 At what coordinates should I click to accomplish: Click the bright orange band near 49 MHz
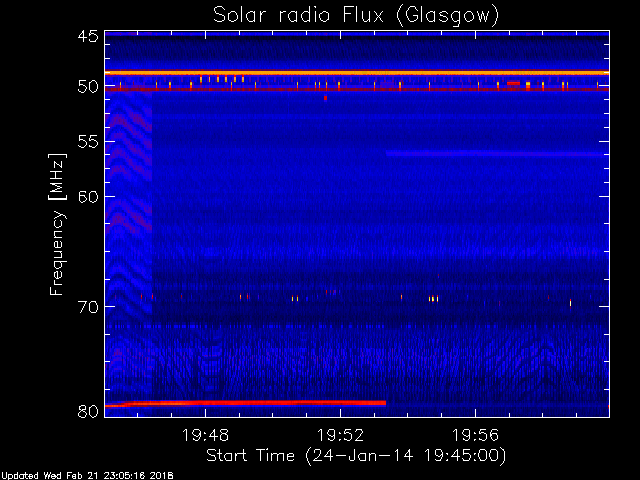coord(357,73)
